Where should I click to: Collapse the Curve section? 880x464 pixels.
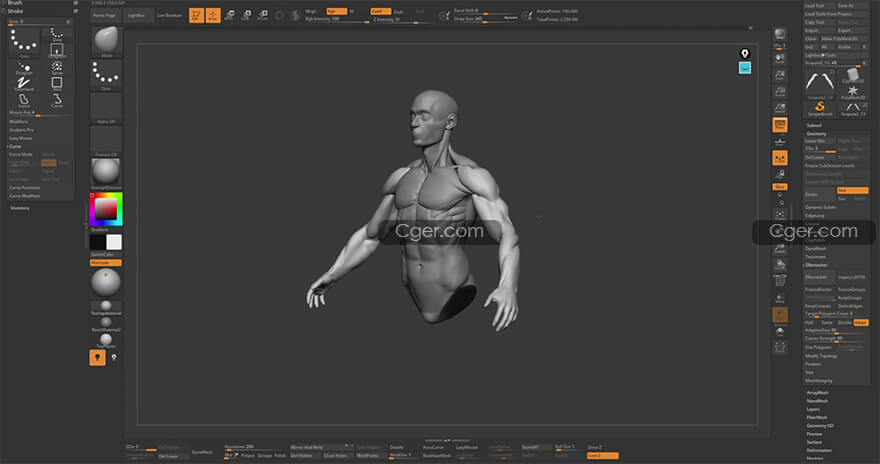[x=15, y=146]
